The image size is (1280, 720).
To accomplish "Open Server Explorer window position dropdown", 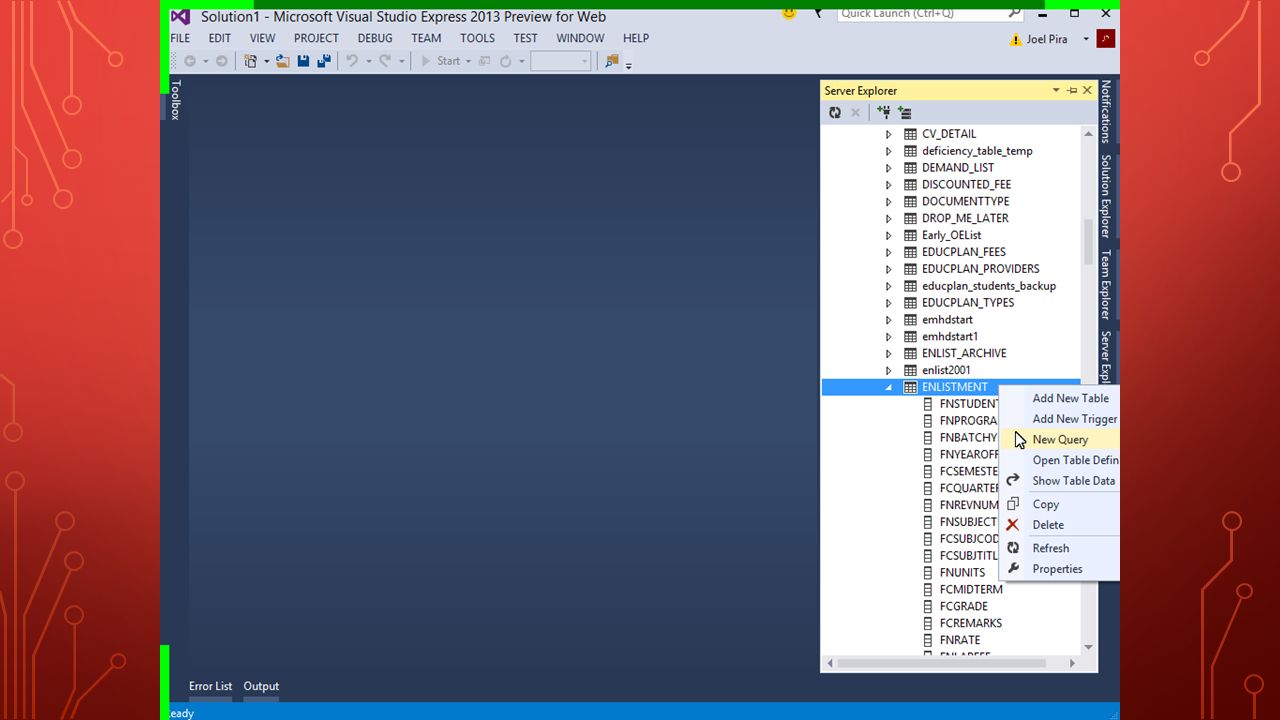I will pos(1056,91).
